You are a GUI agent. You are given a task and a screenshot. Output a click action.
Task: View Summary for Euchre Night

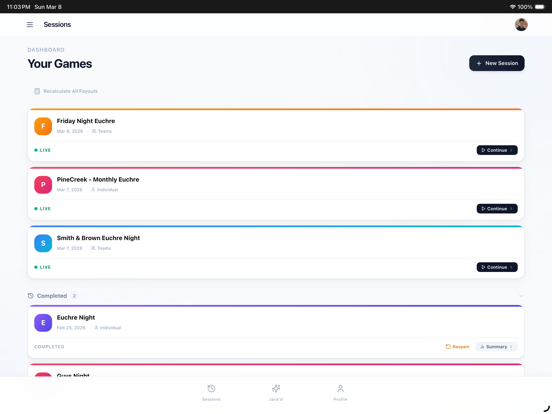coord(496,347)
